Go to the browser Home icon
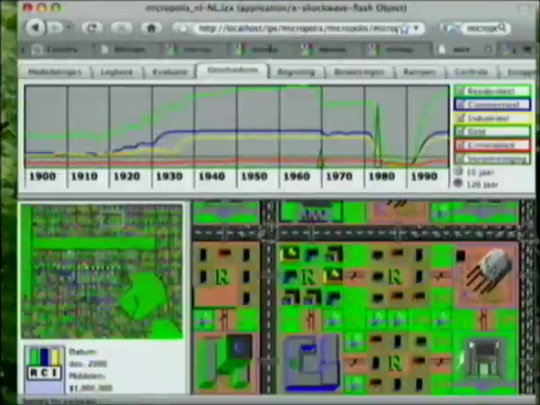Image resolution: width=540 pixels, height=405 pixels. 152,28
